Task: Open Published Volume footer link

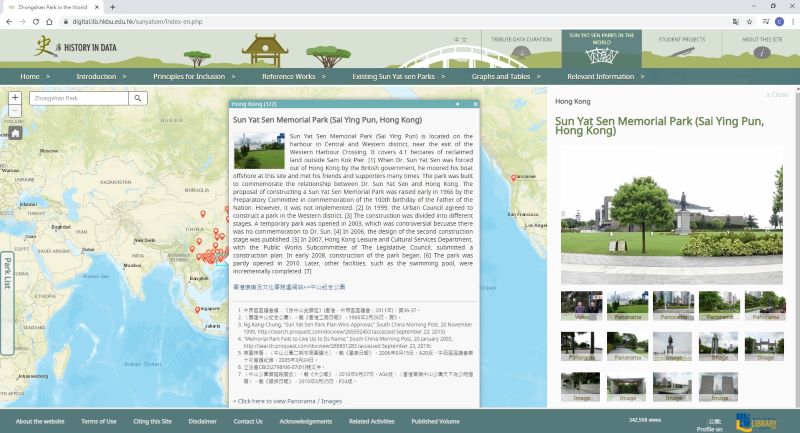Action: click(435, 422)
